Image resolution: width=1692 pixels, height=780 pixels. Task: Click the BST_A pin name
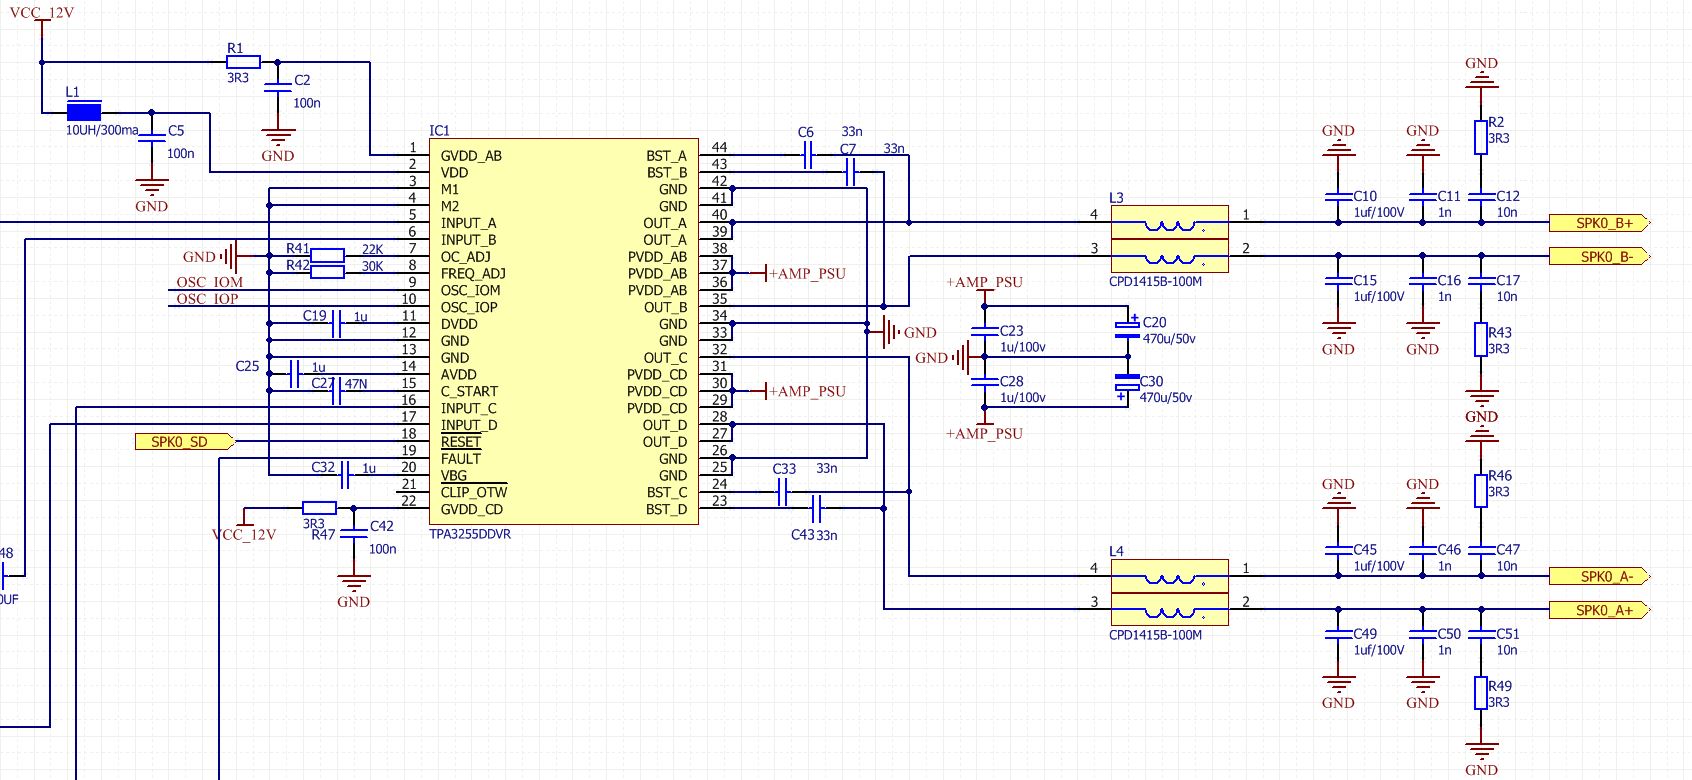coord(667,156)
